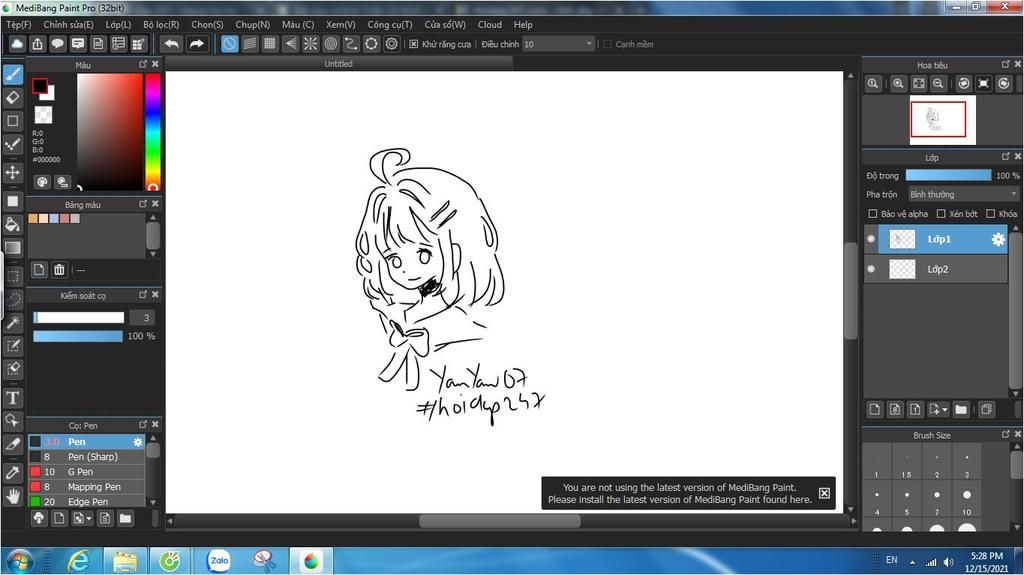This screenshot has width=1024, height=575.
Task: Open the cloud save icon
Action: pos(17,44)
